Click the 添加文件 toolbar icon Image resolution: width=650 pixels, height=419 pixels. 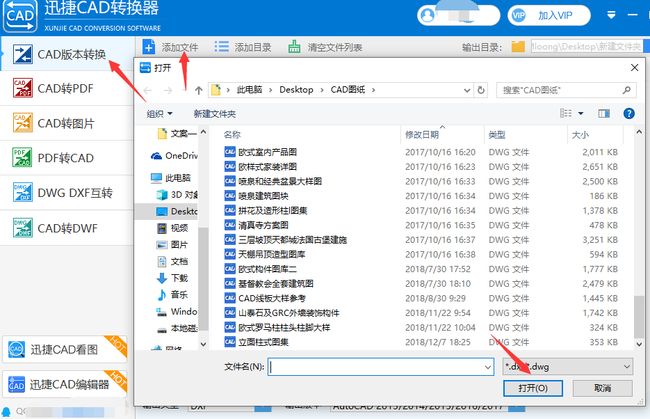[148, 47]
